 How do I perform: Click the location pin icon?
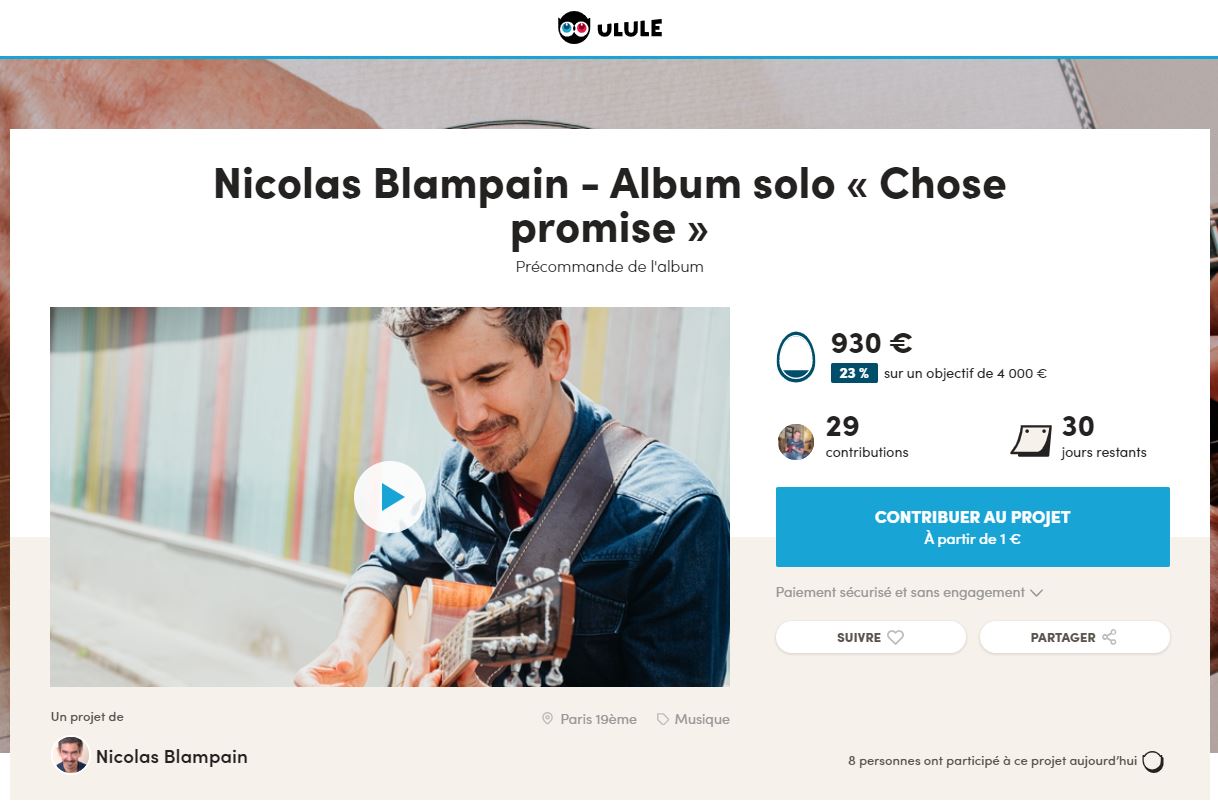point(547,719)
